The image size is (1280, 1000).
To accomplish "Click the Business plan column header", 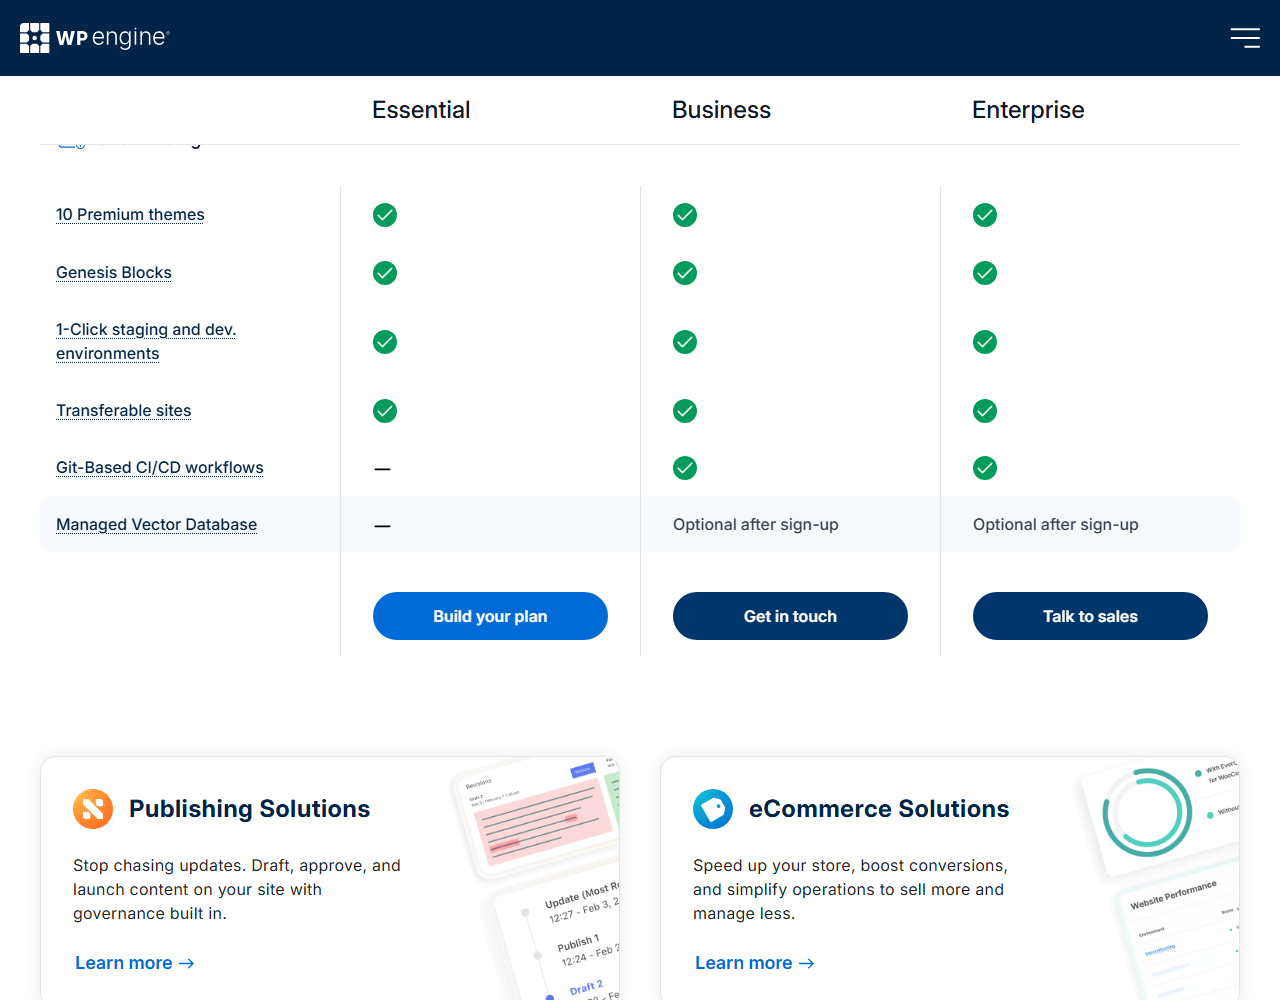I will click(x=722, y=110).
